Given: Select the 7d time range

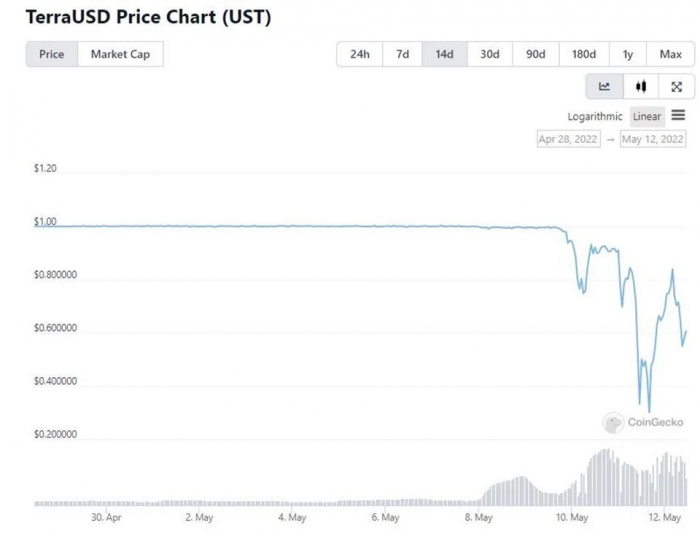Looking at the screenshot, I should click(x=402, y=54).
